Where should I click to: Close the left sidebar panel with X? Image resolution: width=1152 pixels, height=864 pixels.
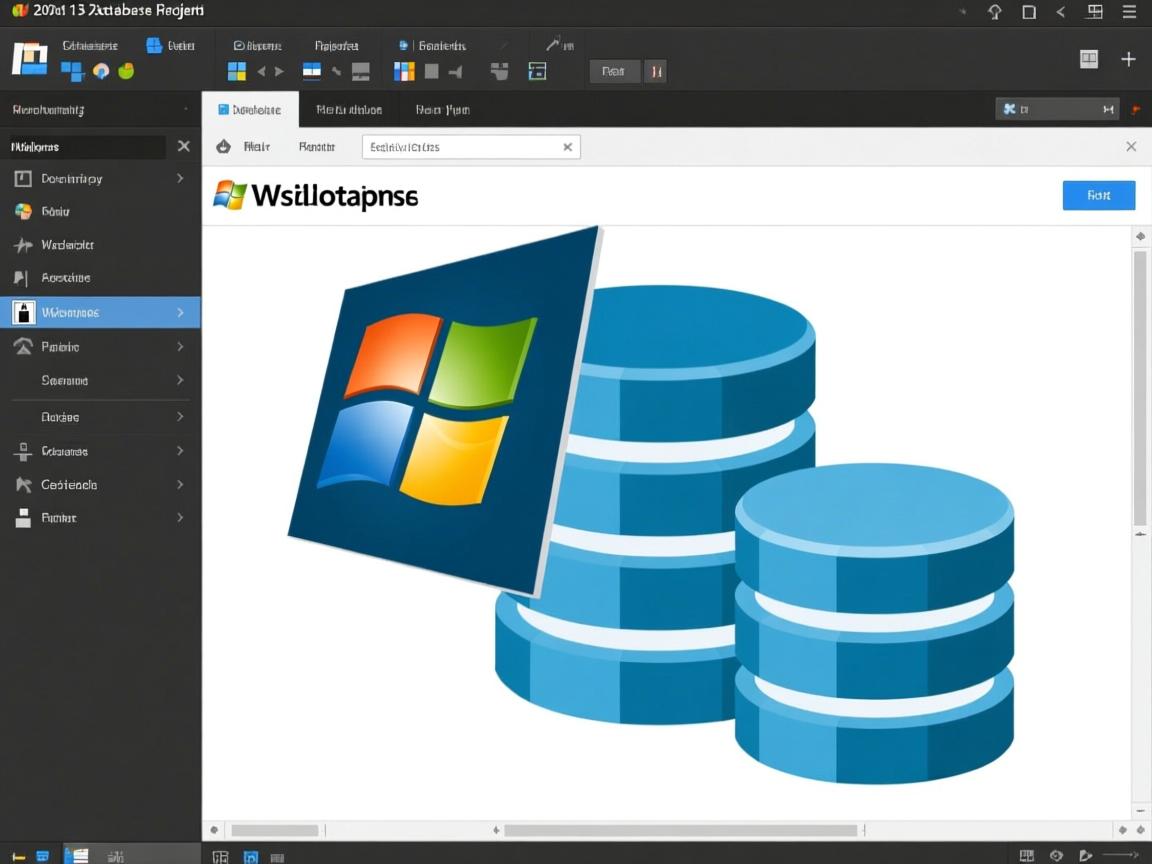(x=184, y=146)
